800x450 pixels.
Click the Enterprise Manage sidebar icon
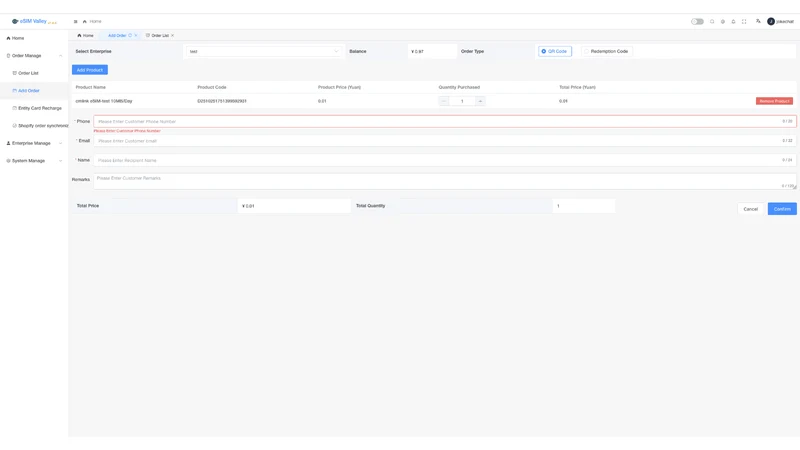pos(8,143)
